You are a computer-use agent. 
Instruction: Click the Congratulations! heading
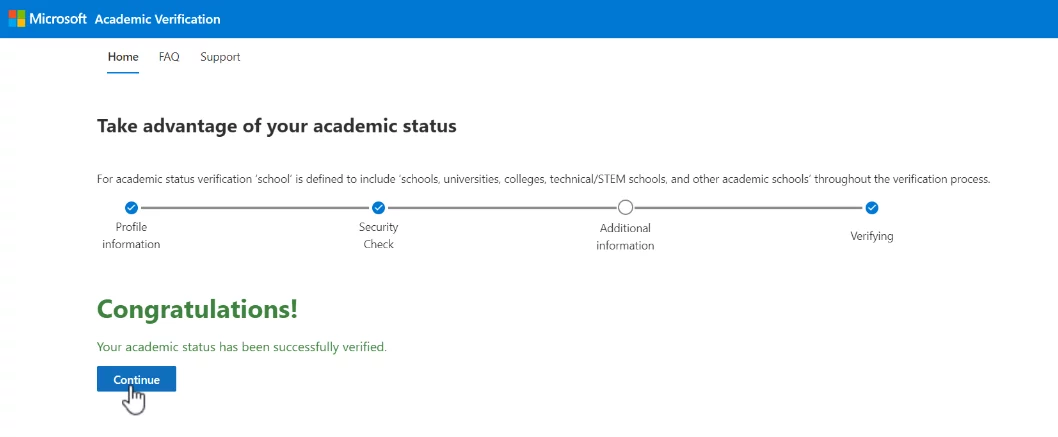197,309
